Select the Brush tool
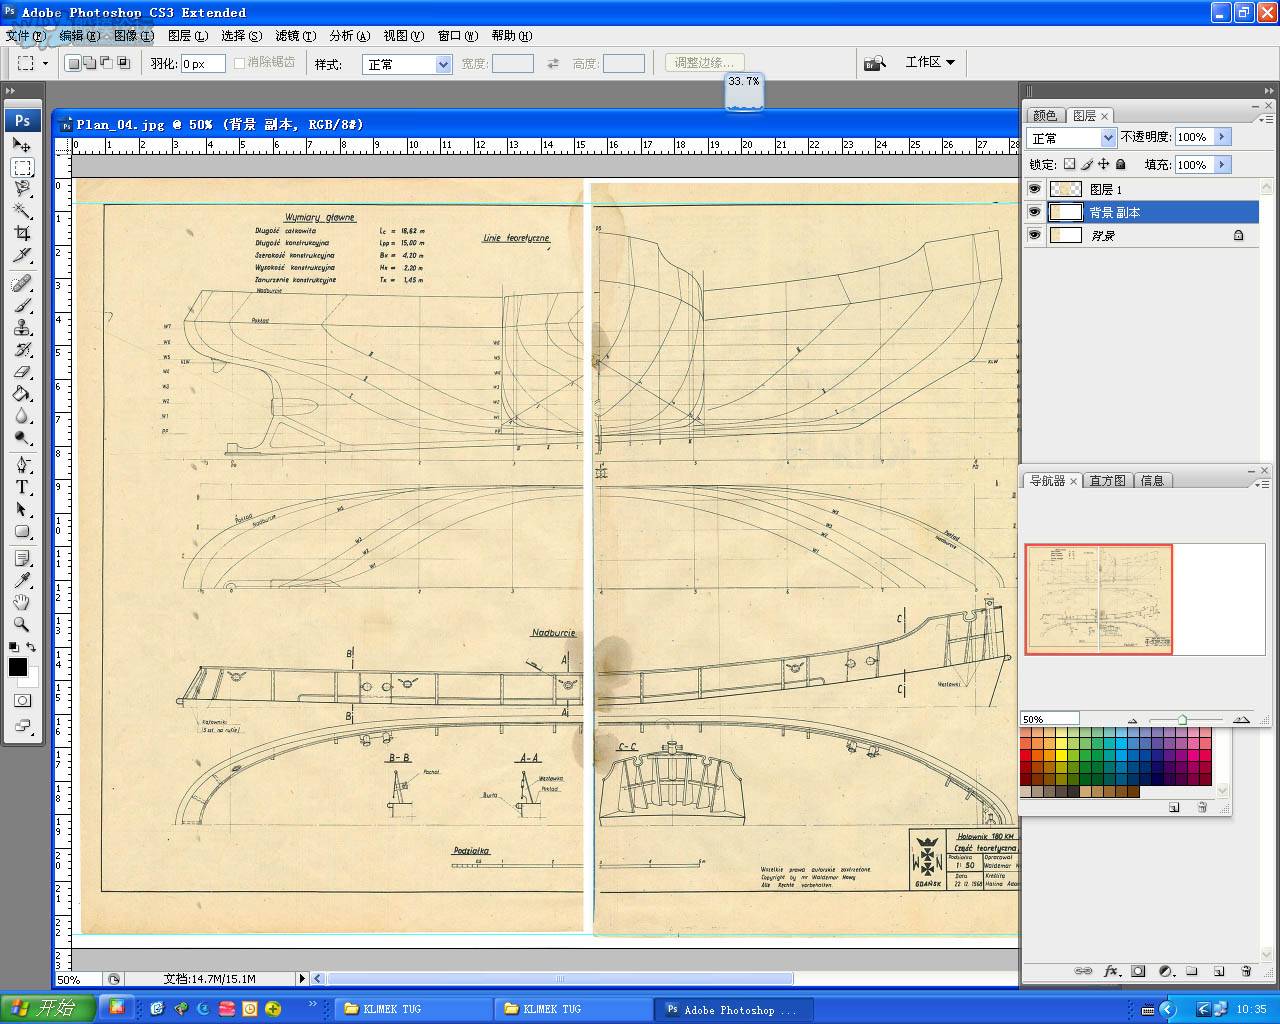 (x=22, y=306)
